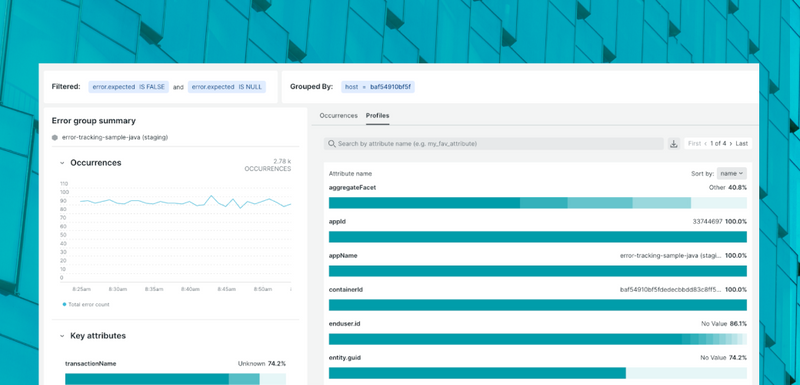Click the aggregateFacet distribution bar
The image size is (800, 385).
538,203
